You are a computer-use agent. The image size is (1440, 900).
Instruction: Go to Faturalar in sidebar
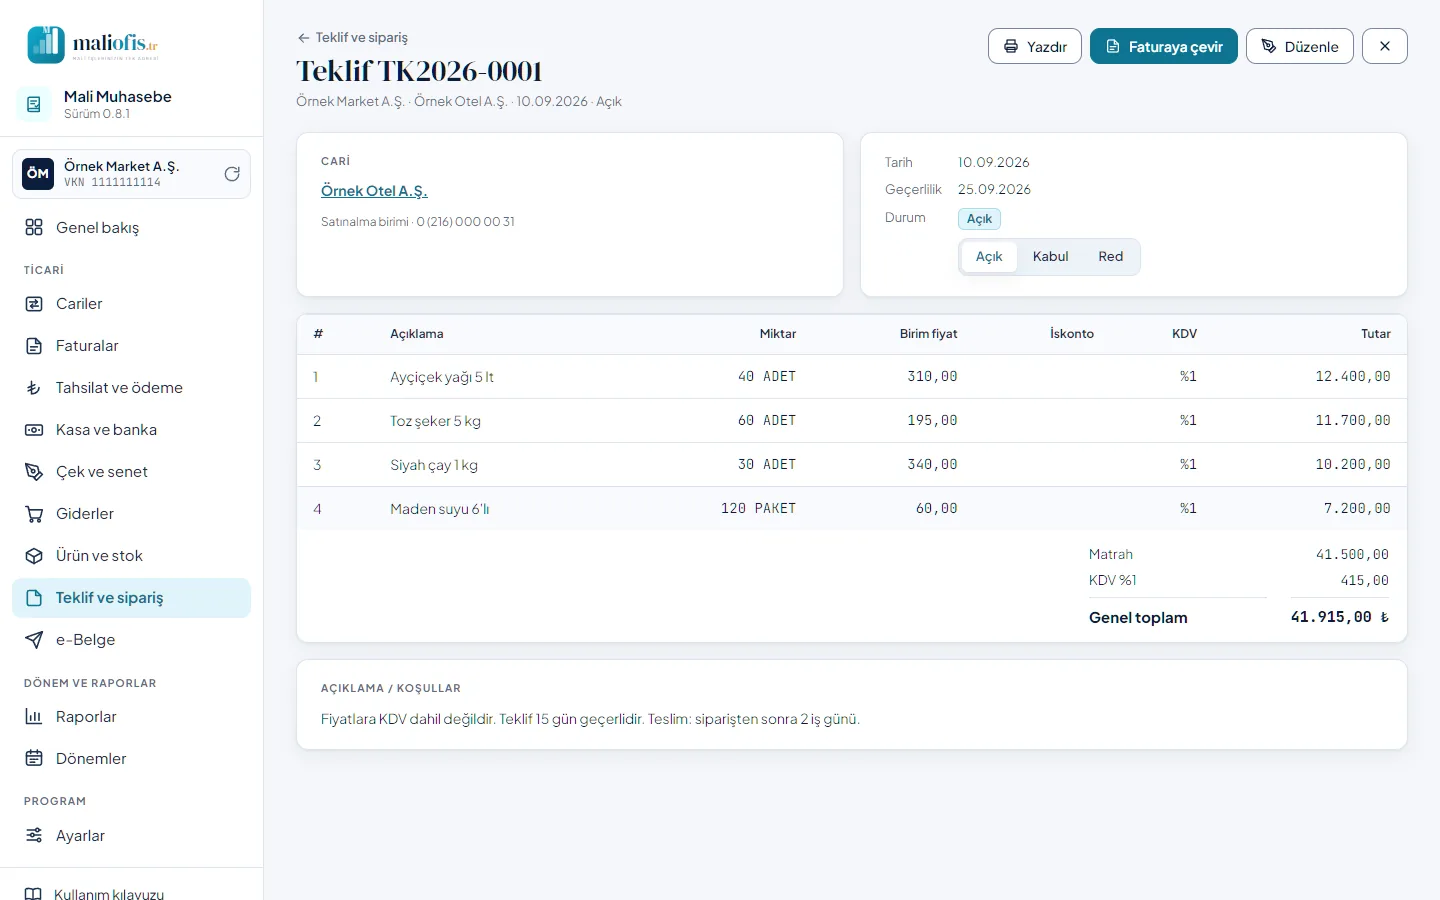click(x=131, y=346)
